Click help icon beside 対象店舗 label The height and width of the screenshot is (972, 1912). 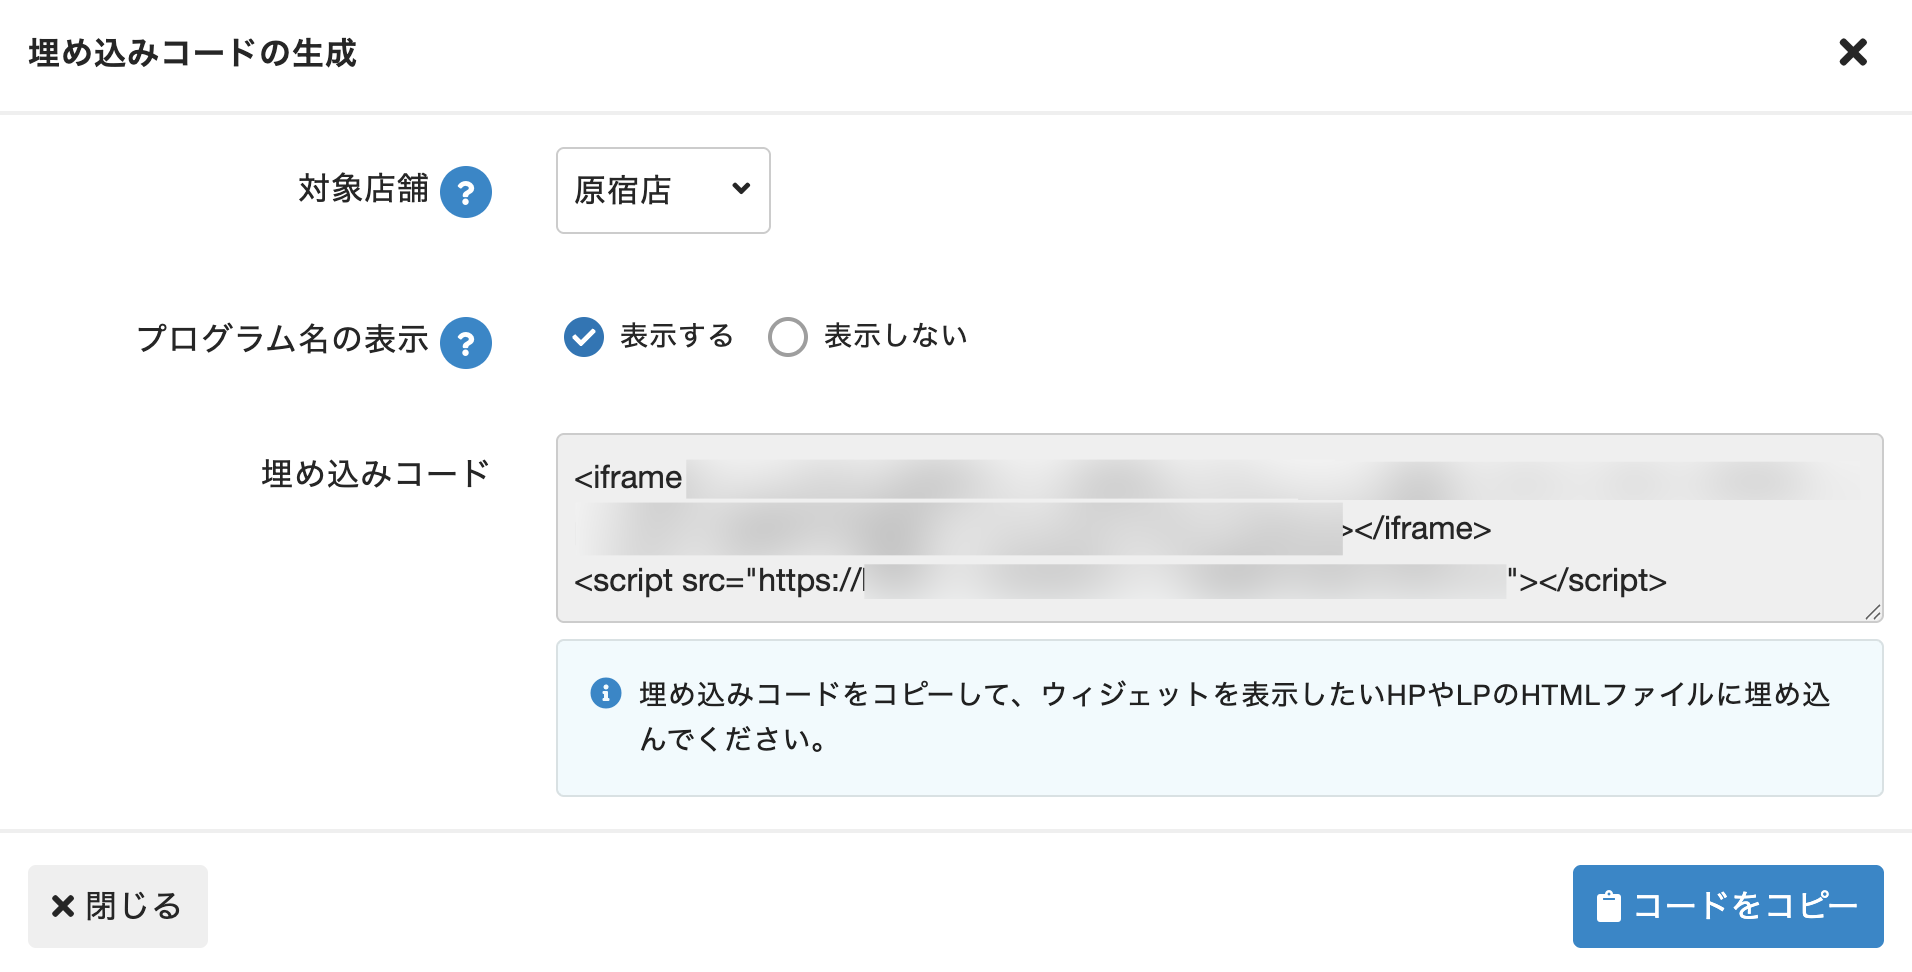click(466, 192)
